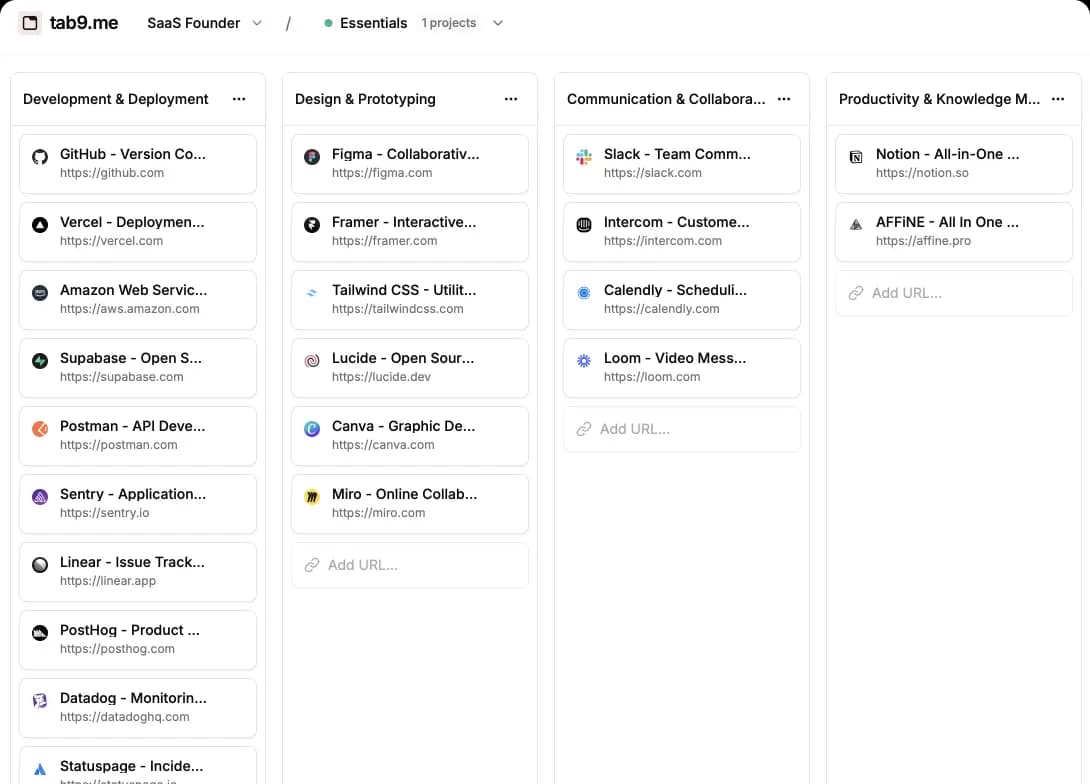The image size is (1090, 784).
Task: Expand the Essentials projects dropdown chevron
Action: point(498,23)
